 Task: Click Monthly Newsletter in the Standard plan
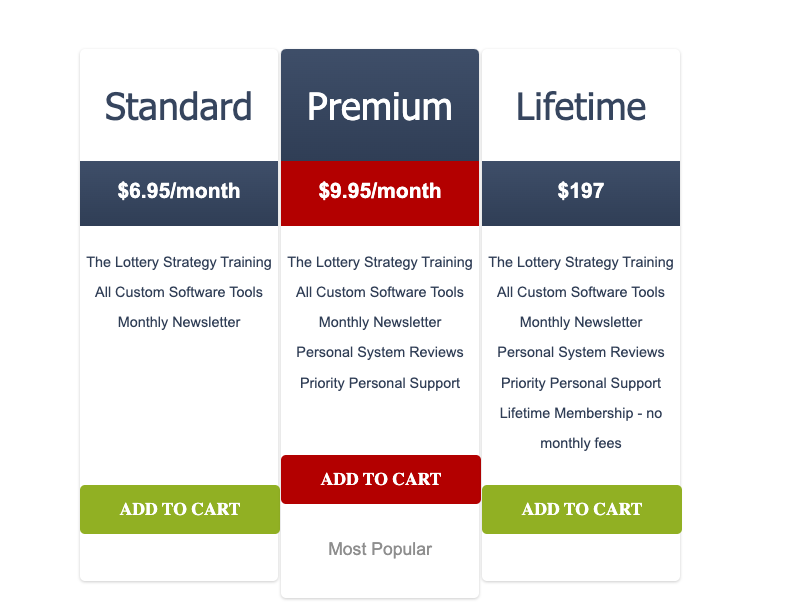pos(179,322)
